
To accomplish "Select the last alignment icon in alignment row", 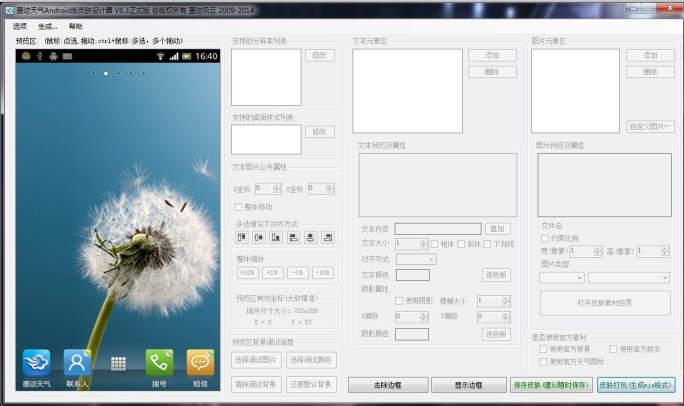I will (326, 237).
